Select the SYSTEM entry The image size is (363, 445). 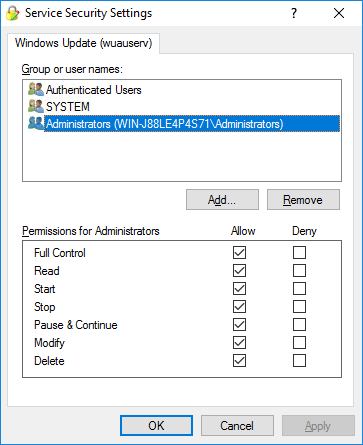(x=68, y=107)
